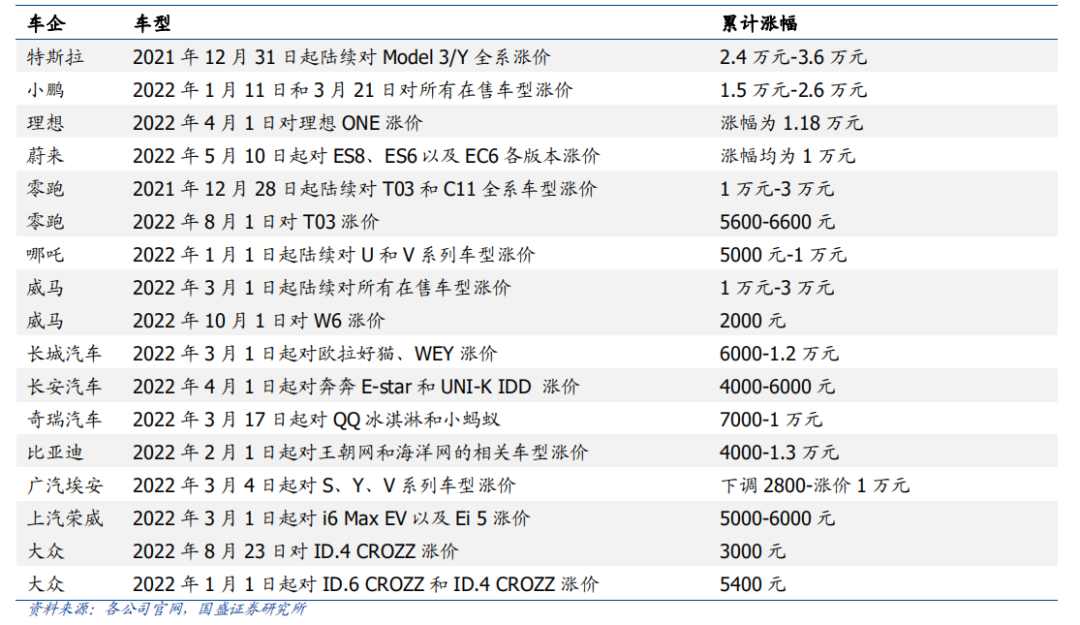Click the value 5400 元
This screenshot has height=625, width=1080.
point(752,584)
